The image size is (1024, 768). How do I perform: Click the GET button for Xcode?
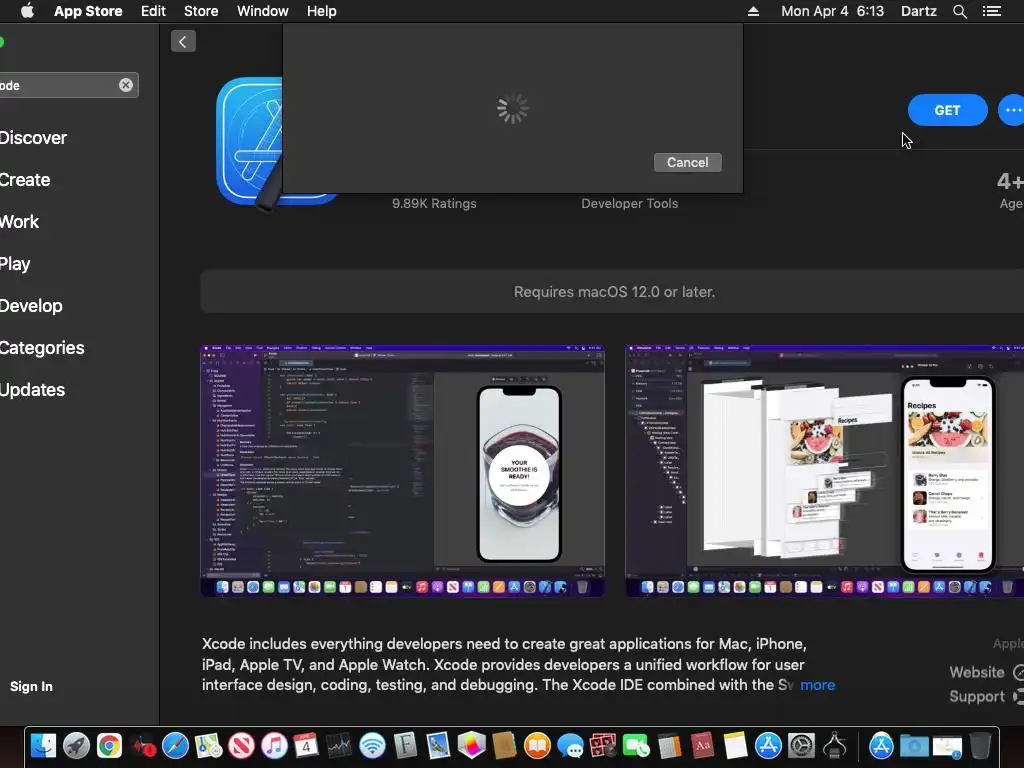(948, 110)
